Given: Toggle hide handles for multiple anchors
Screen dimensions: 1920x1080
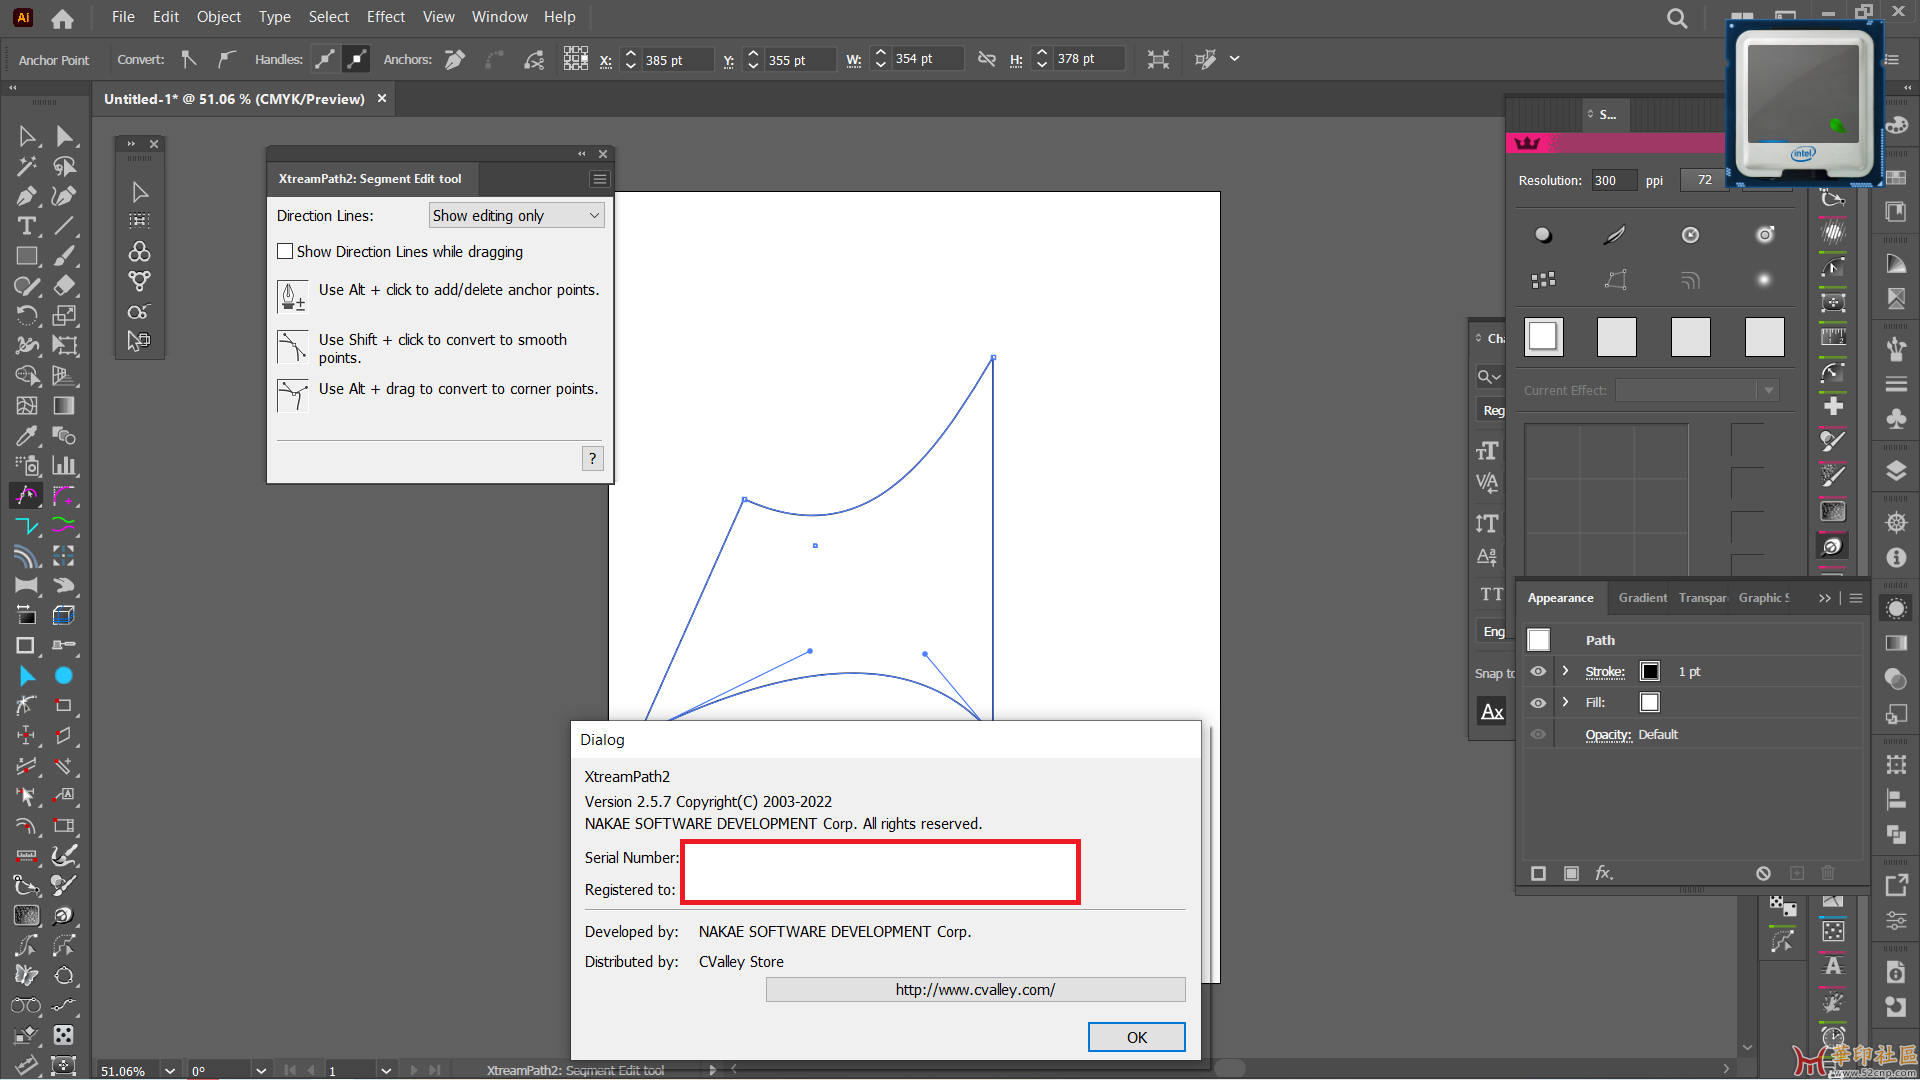Looking at the screenshot, I should [356, 60].
